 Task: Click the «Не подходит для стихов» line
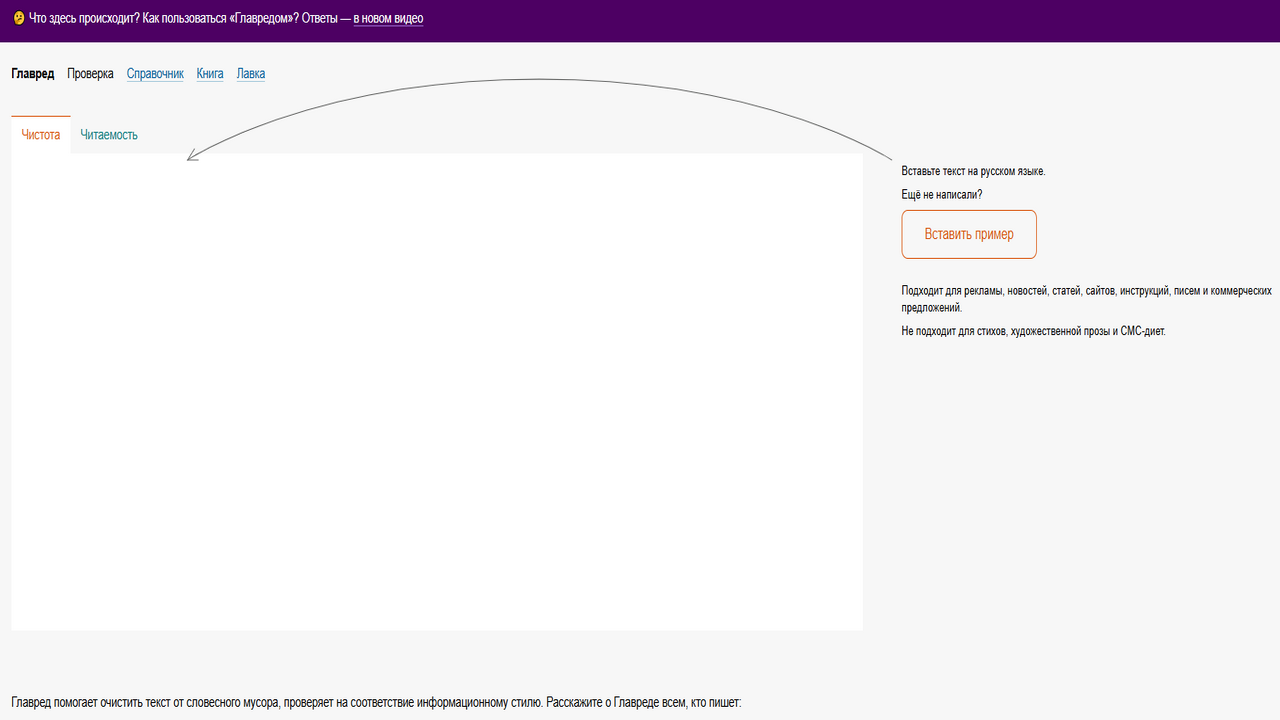1033,331
